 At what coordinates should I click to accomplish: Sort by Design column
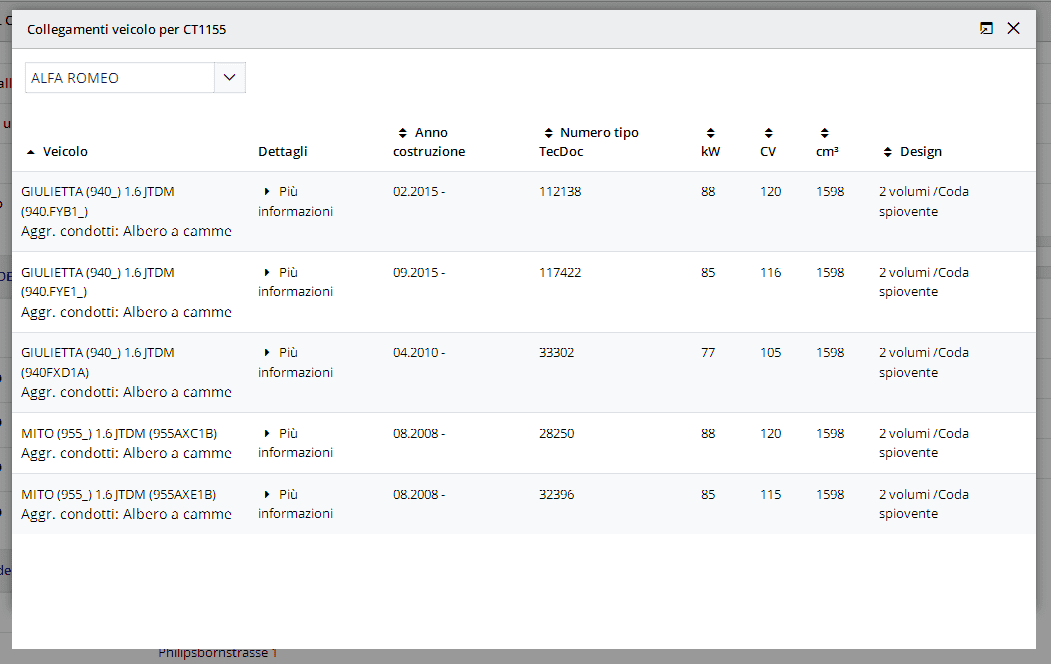(912, 152)
